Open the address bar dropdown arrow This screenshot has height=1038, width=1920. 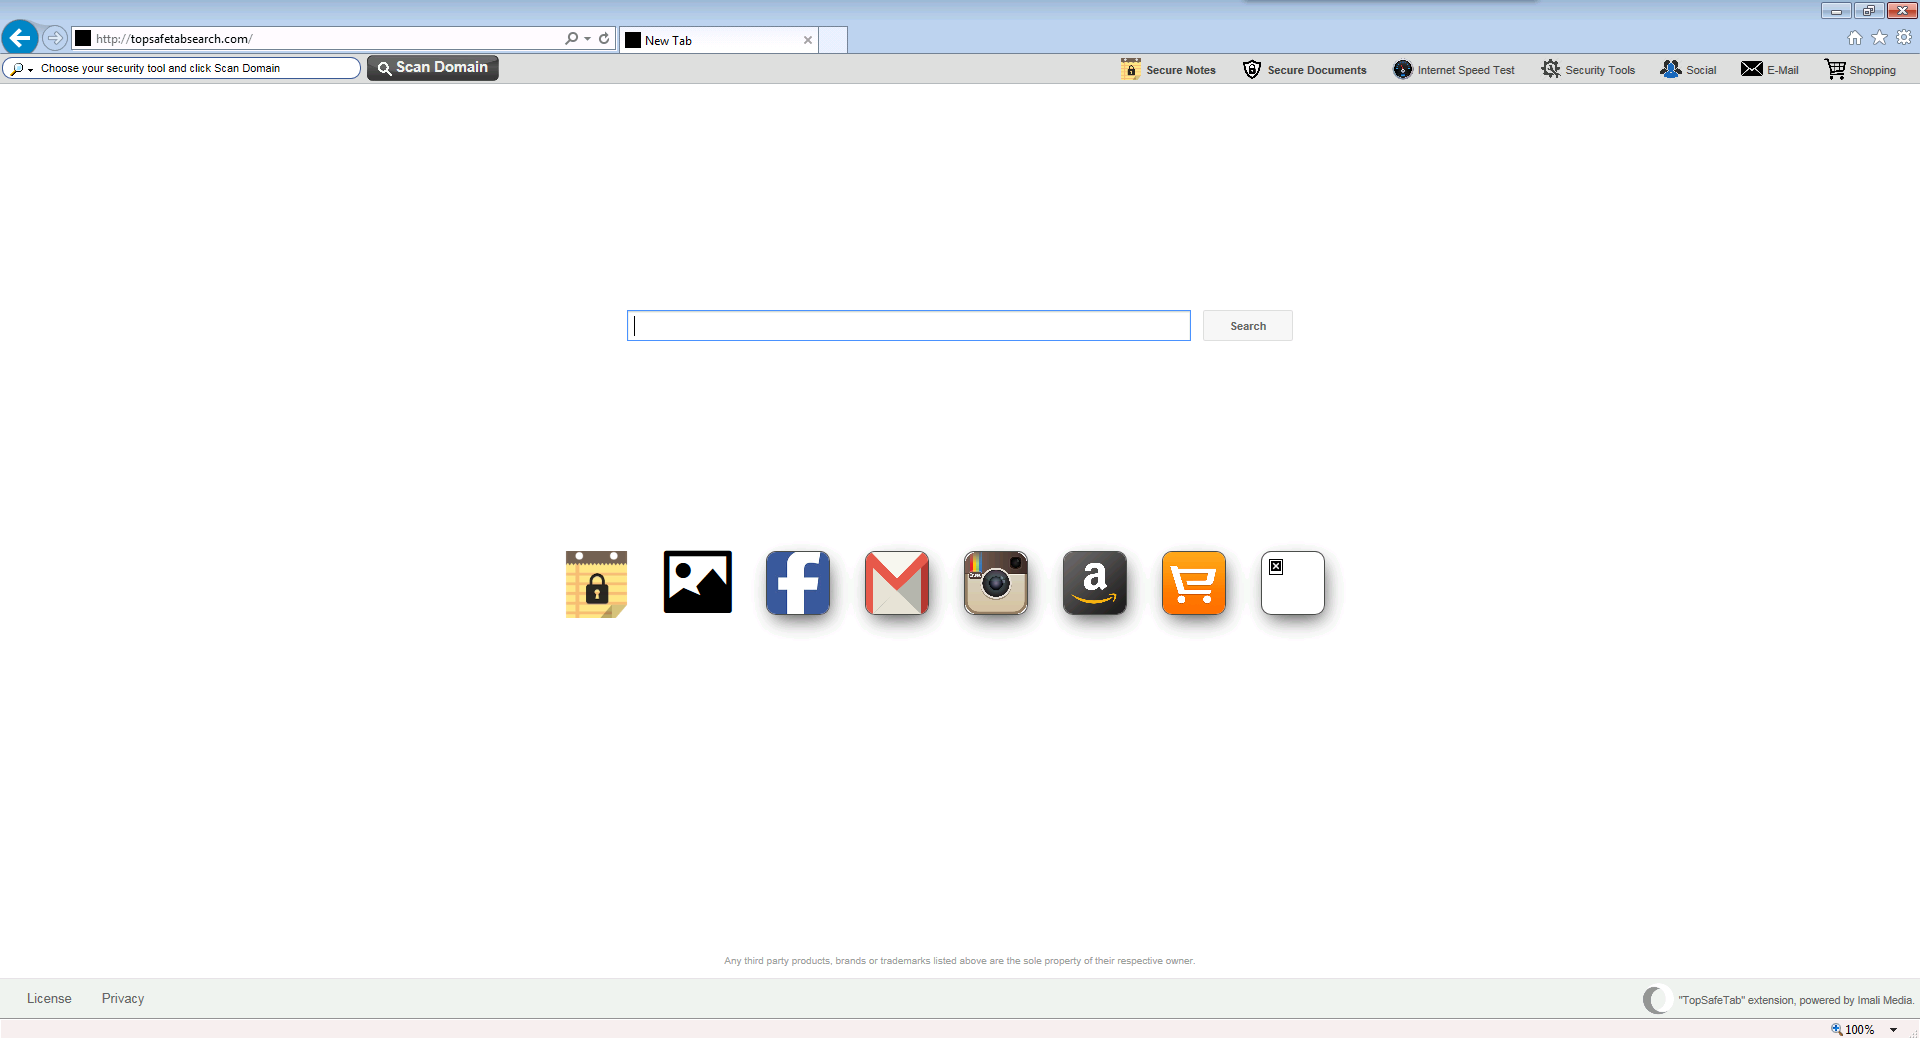588,38
